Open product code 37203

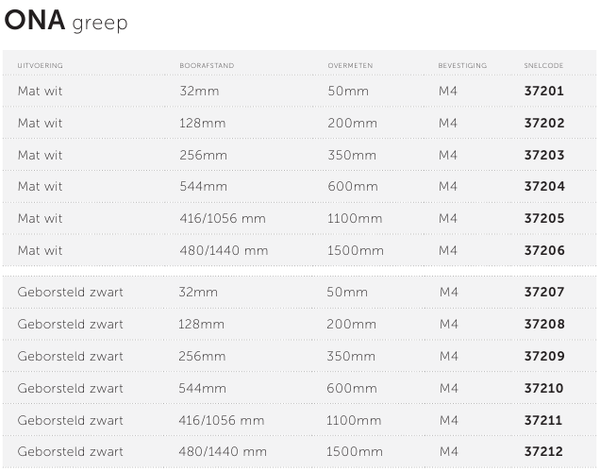[544, 155]
